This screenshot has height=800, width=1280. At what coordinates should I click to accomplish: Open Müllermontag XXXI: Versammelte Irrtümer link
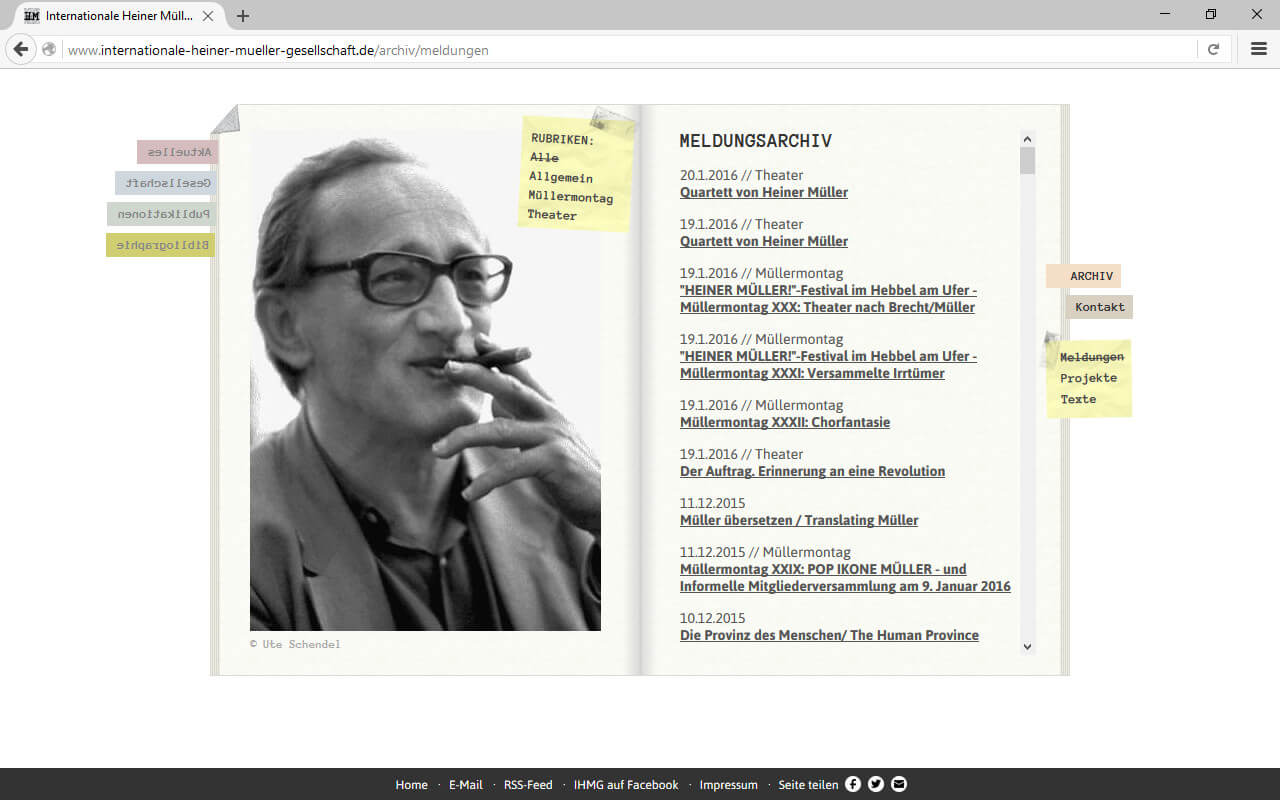828,365
